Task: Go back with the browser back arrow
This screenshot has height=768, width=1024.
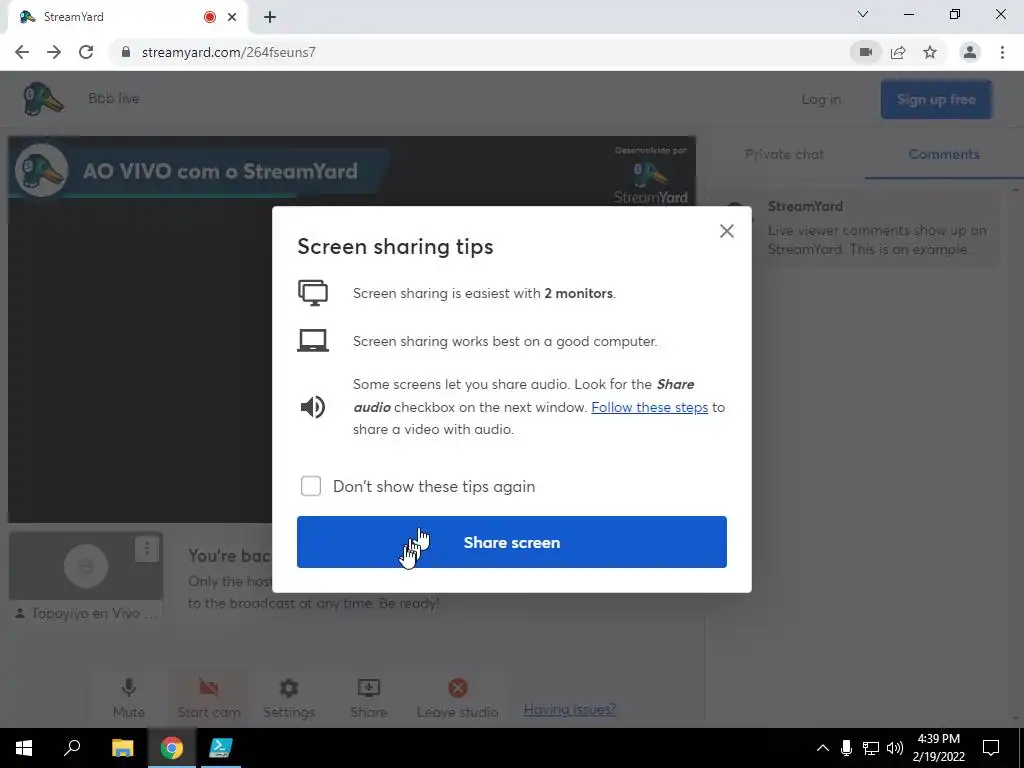Action: [22, 52]
